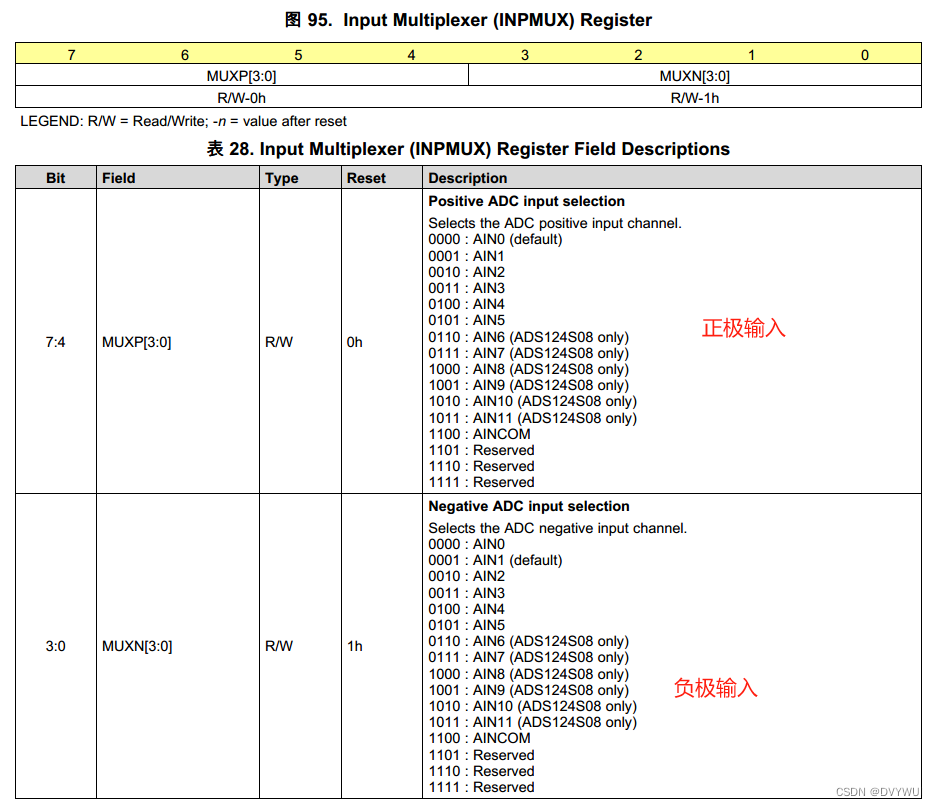Click '1100 : AINCOM' in negative input list
This screenshot has height=806, width=938.
point(479,738)
